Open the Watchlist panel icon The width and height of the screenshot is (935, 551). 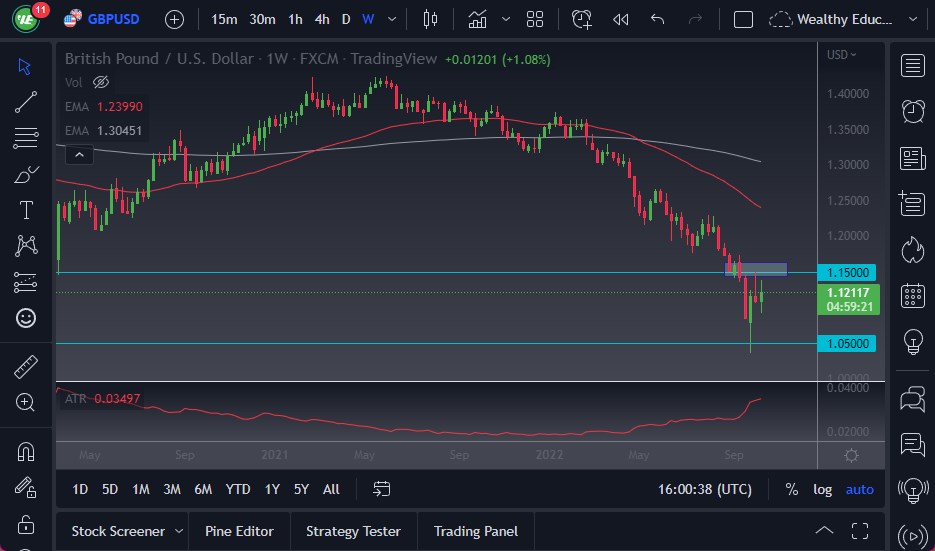point(912,66)
